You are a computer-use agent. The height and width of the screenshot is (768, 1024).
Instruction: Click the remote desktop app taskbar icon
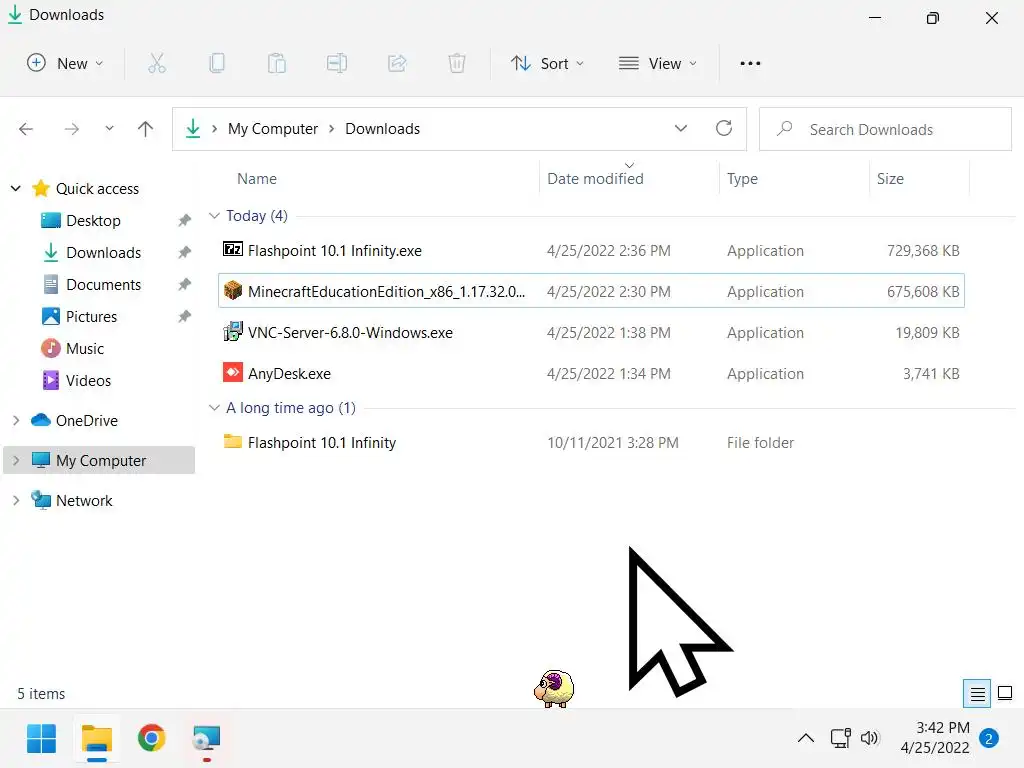point(206,739)
